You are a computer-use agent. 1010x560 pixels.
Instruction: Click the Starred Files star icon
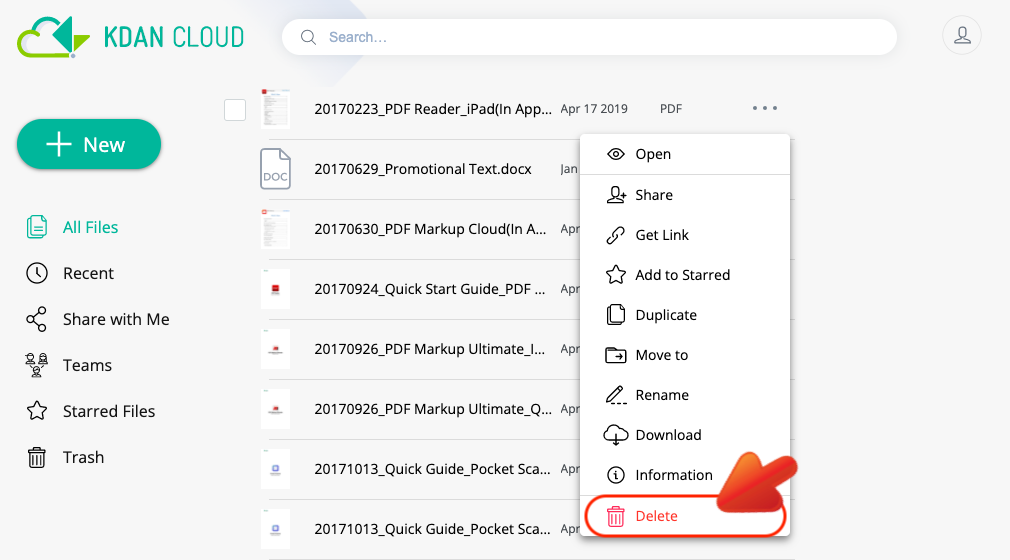pos(37,411)
